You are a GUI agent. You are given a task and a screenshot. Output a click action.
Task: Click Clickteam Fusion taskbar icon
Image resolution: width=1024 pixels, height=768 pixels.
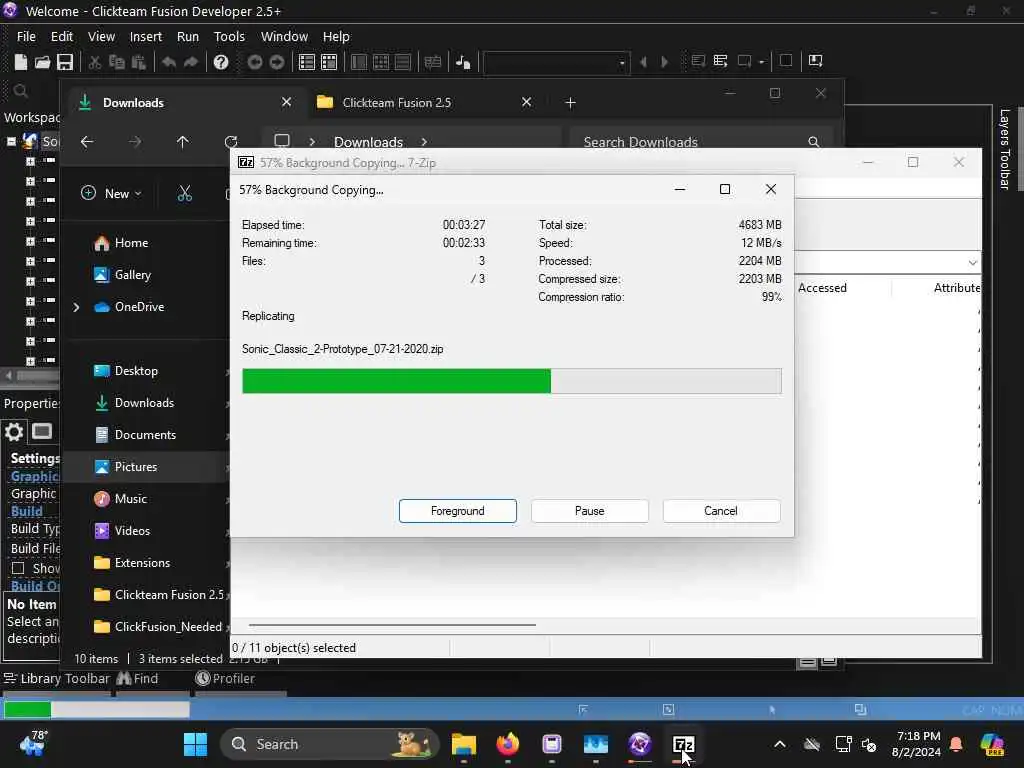pos(639,744)
